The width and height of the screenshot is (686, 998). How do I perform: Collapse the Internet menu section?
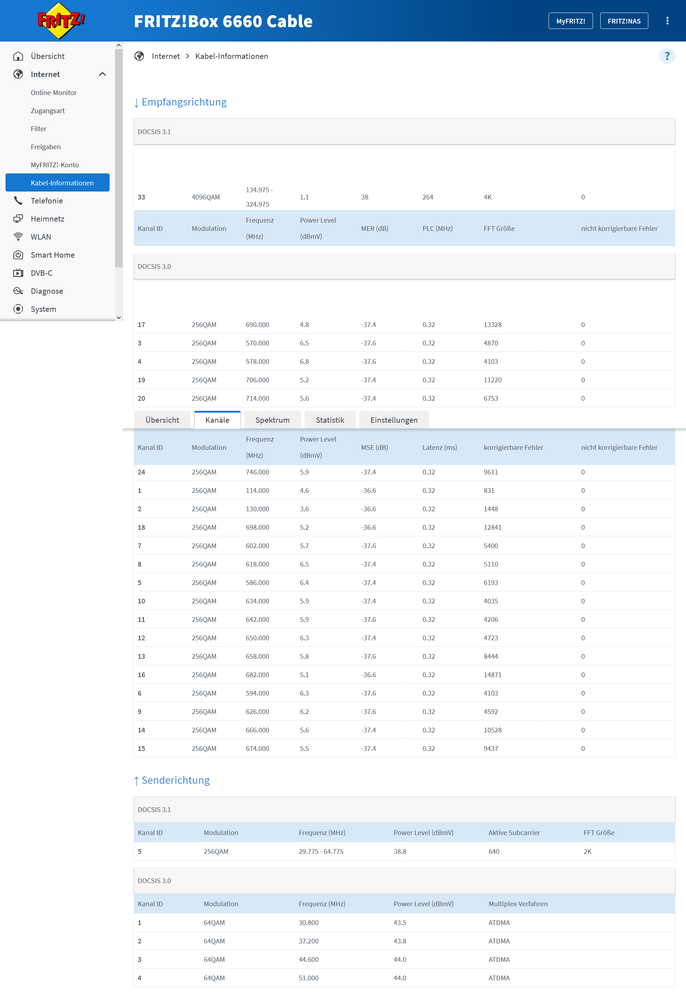[102, 74]
